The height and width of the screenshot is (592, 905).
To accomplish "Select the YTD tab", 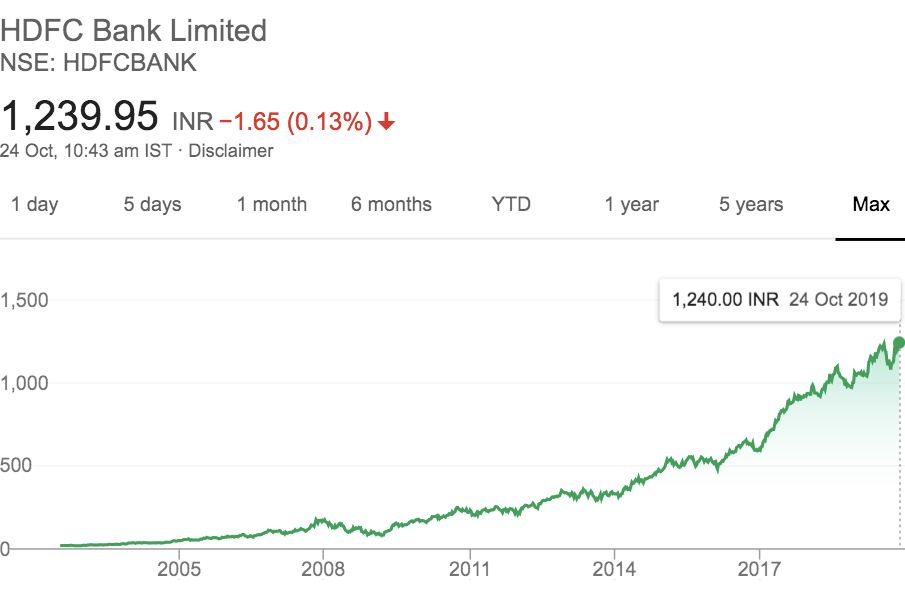I will [511, 205].
